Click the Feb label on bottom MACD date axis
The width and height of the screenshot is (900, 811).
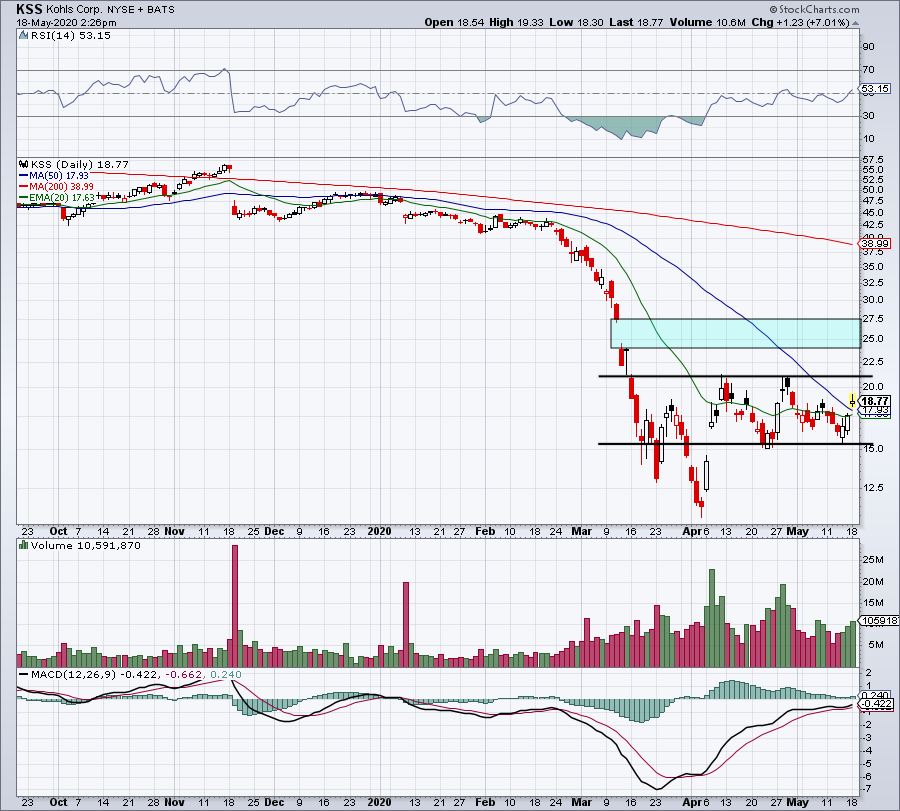(485, 802)
